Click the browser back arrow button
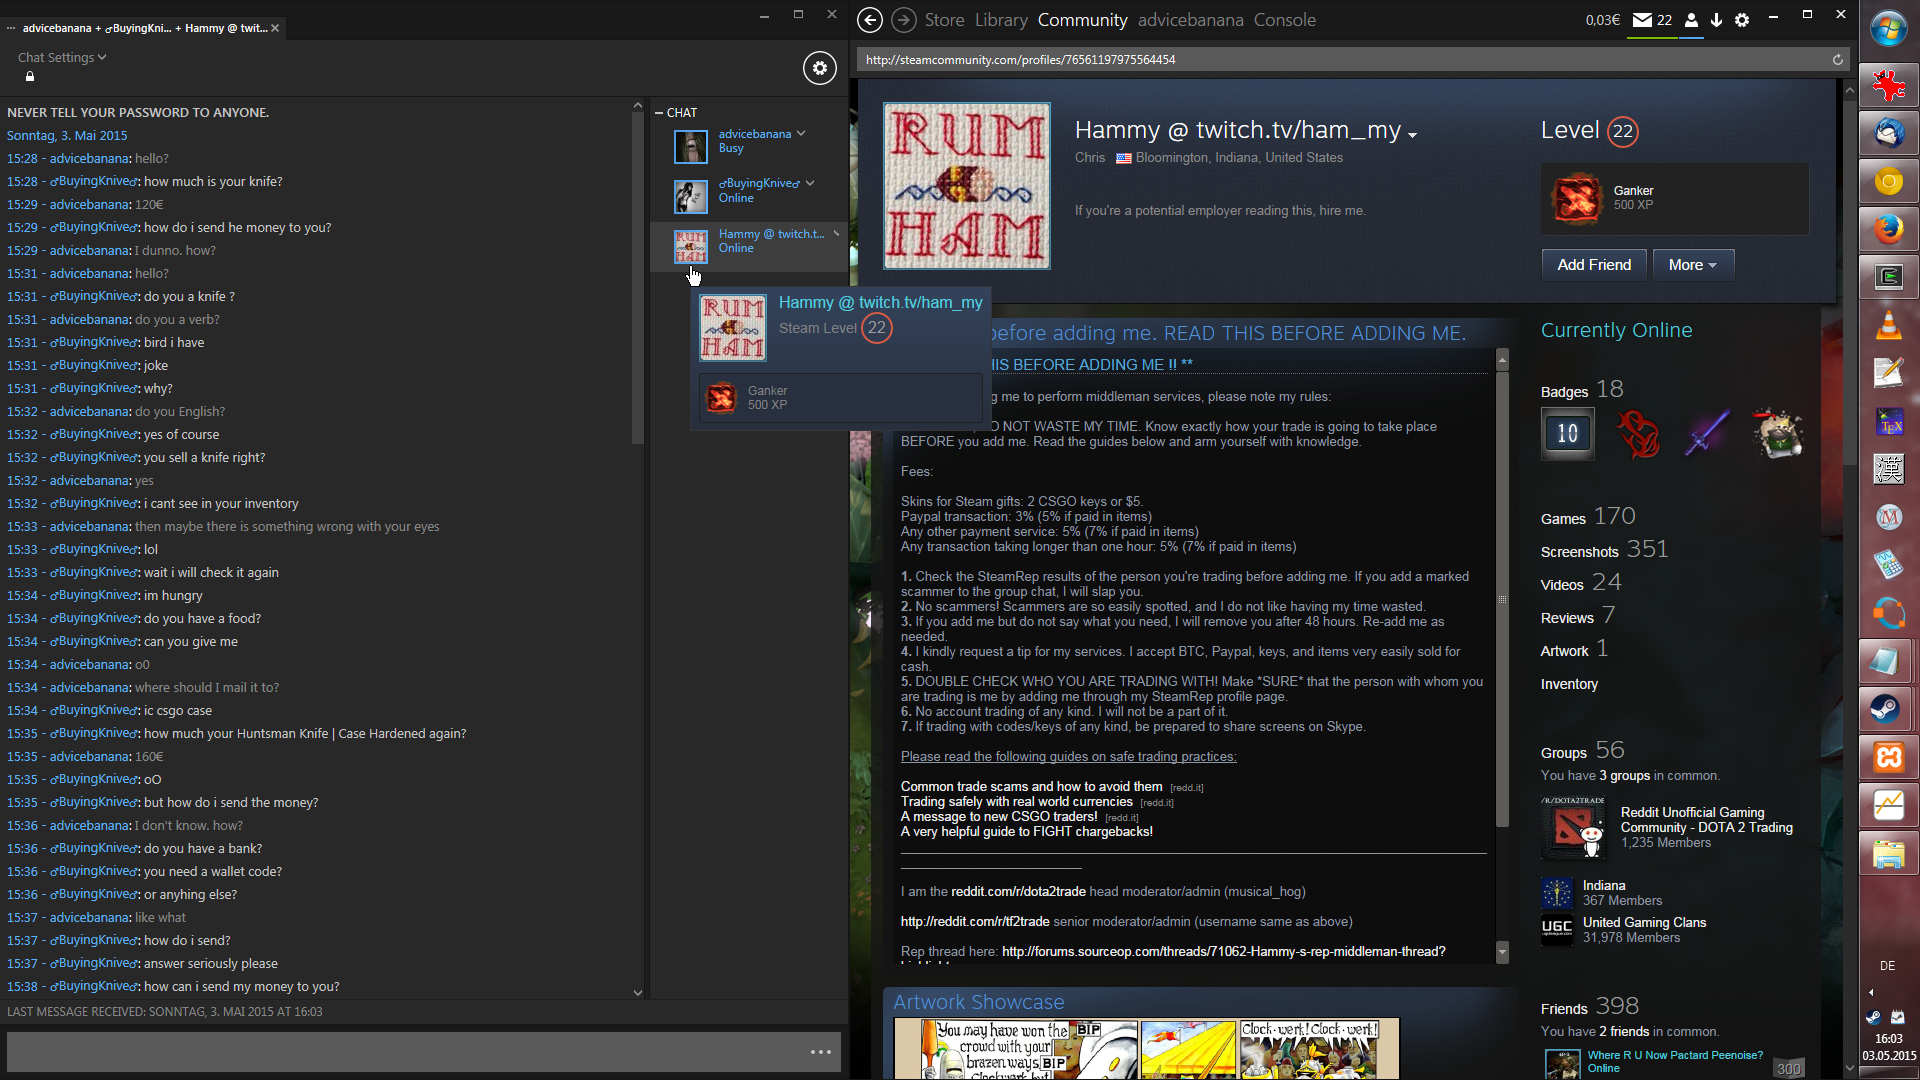Image resolution: width=1920 pixels, height=1080 pixels. pyautogui.click(x=870, y=20)
